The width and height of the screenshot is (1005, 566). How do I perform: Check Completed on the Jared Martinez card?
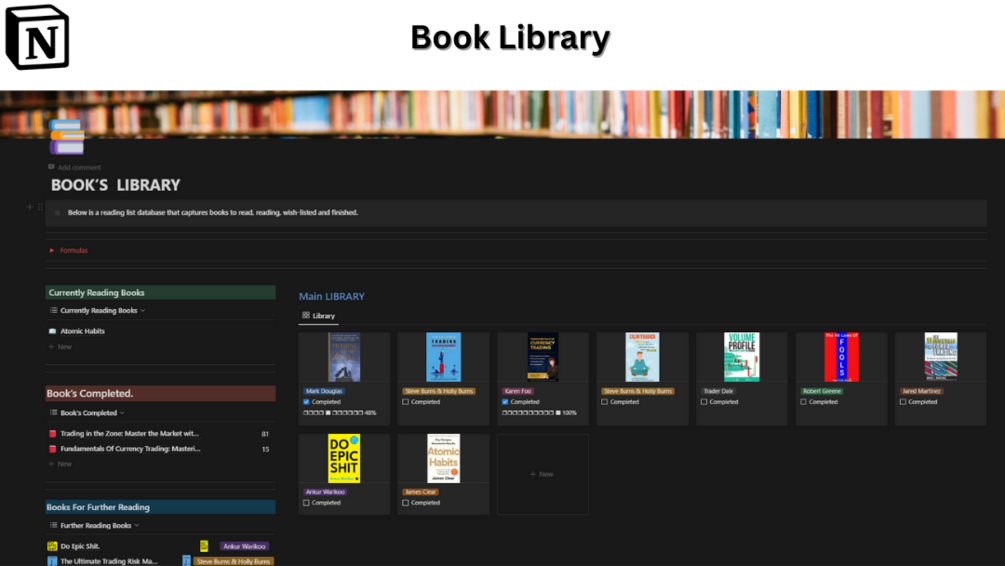(903, 402)
